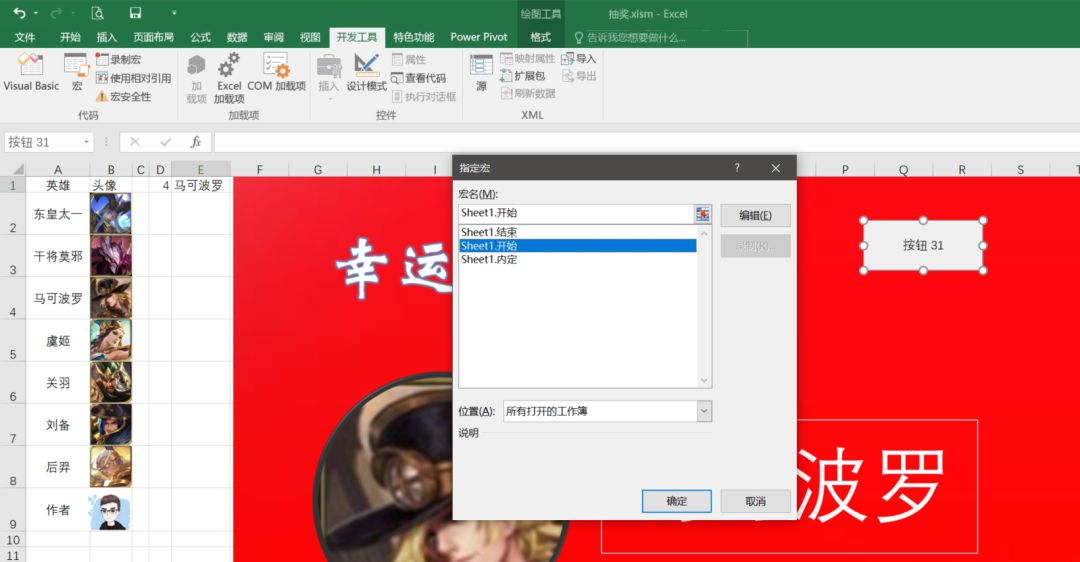Click XML Export (导出)
Image resolution: width=1080 pixels, height=562 pixels.
click(579, 76)
